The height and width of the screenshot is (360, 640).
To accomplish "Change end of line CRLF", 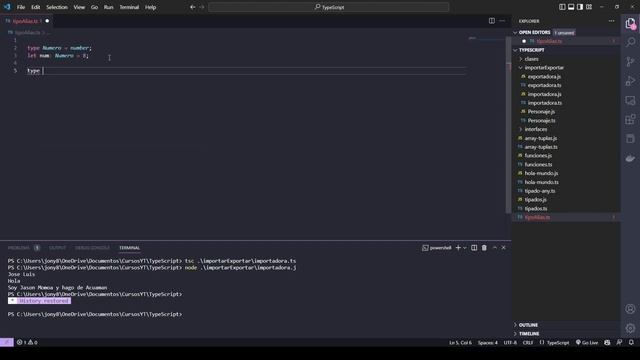I will pos(528,342).
